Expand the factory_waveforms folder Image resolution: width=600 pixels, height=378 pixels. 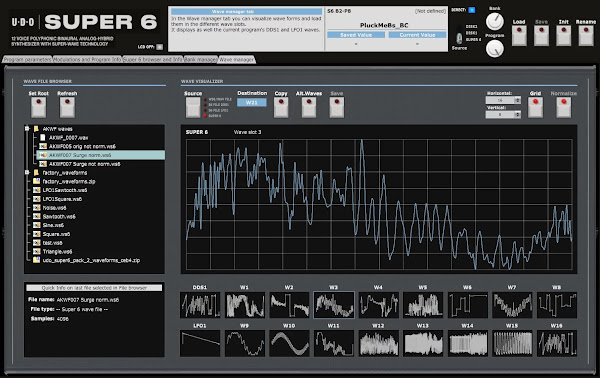pyautogui.click(x=27, y=173)
